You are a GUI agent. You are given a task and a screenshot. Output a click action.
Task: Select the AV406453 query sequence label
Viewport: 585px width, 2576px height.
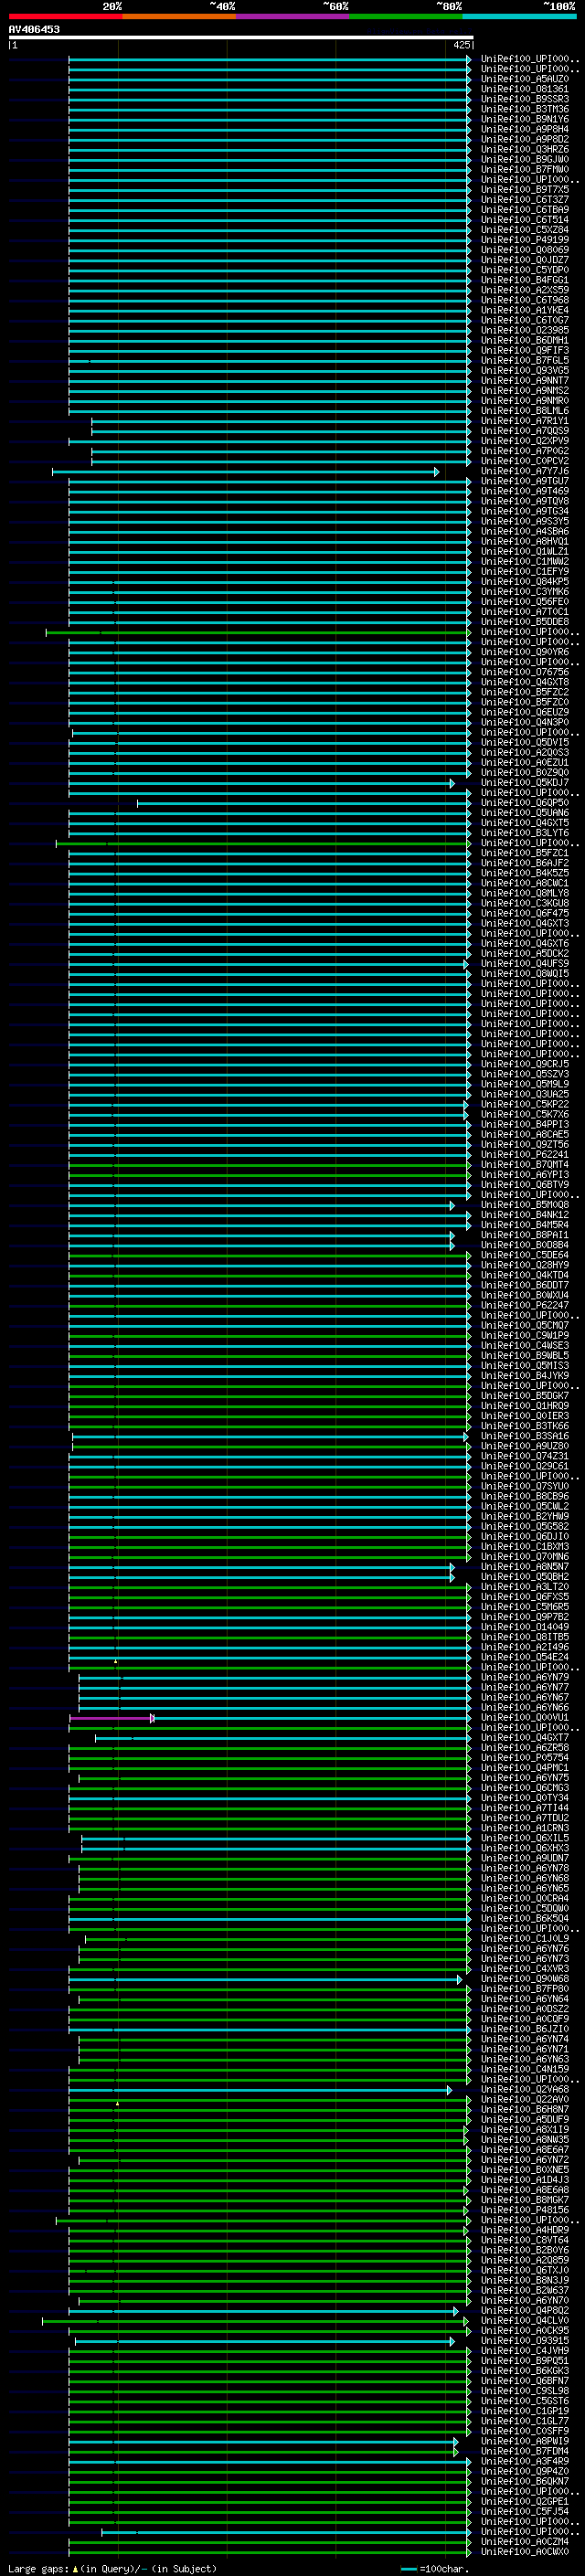[x=34, y=29]
